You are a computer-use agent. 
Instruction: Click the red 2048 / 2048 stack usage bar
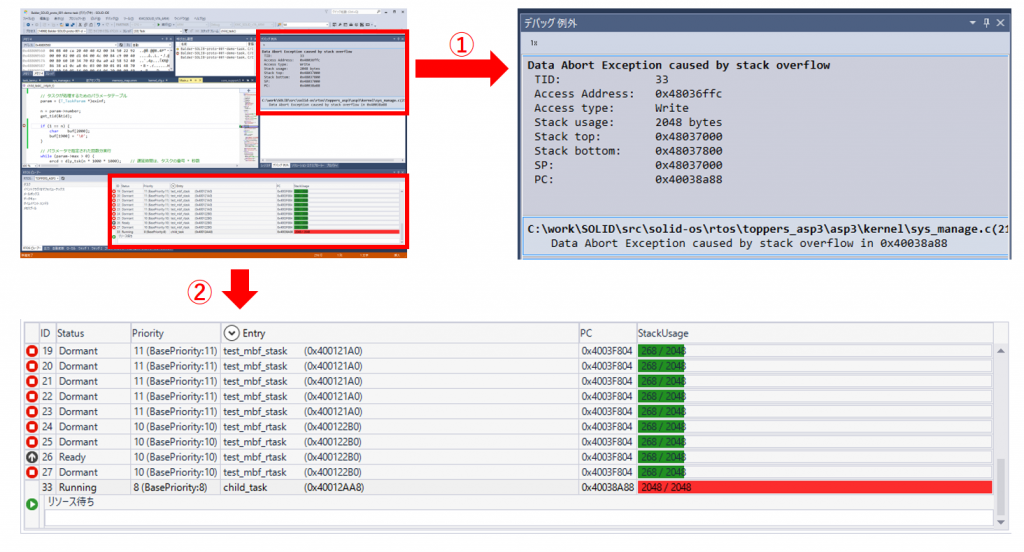[x=814, y=487]
